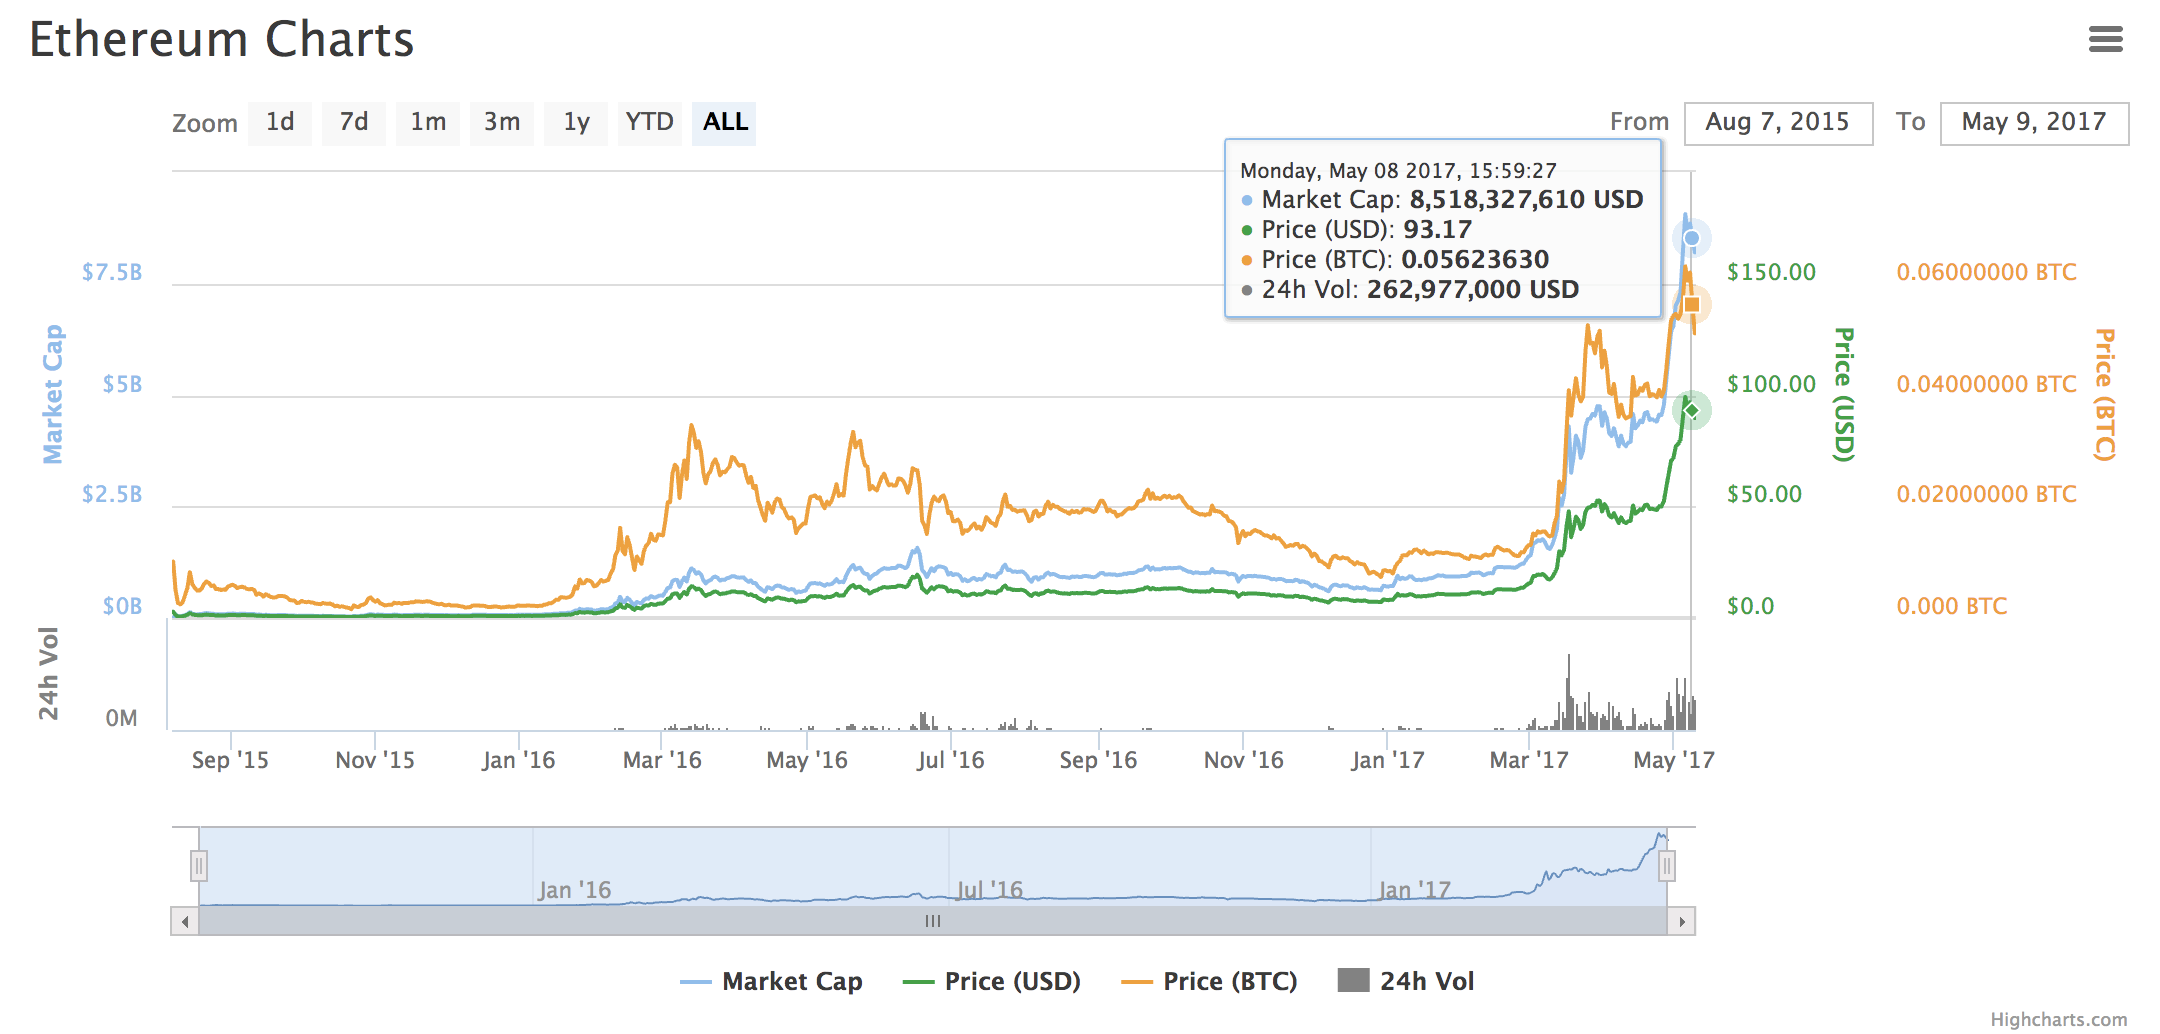The height and width of the screenshot is (1034, 2160).
Task: Click the Mar '16 x-axis label
Action: pyautogui.click(x=662, y=760)
